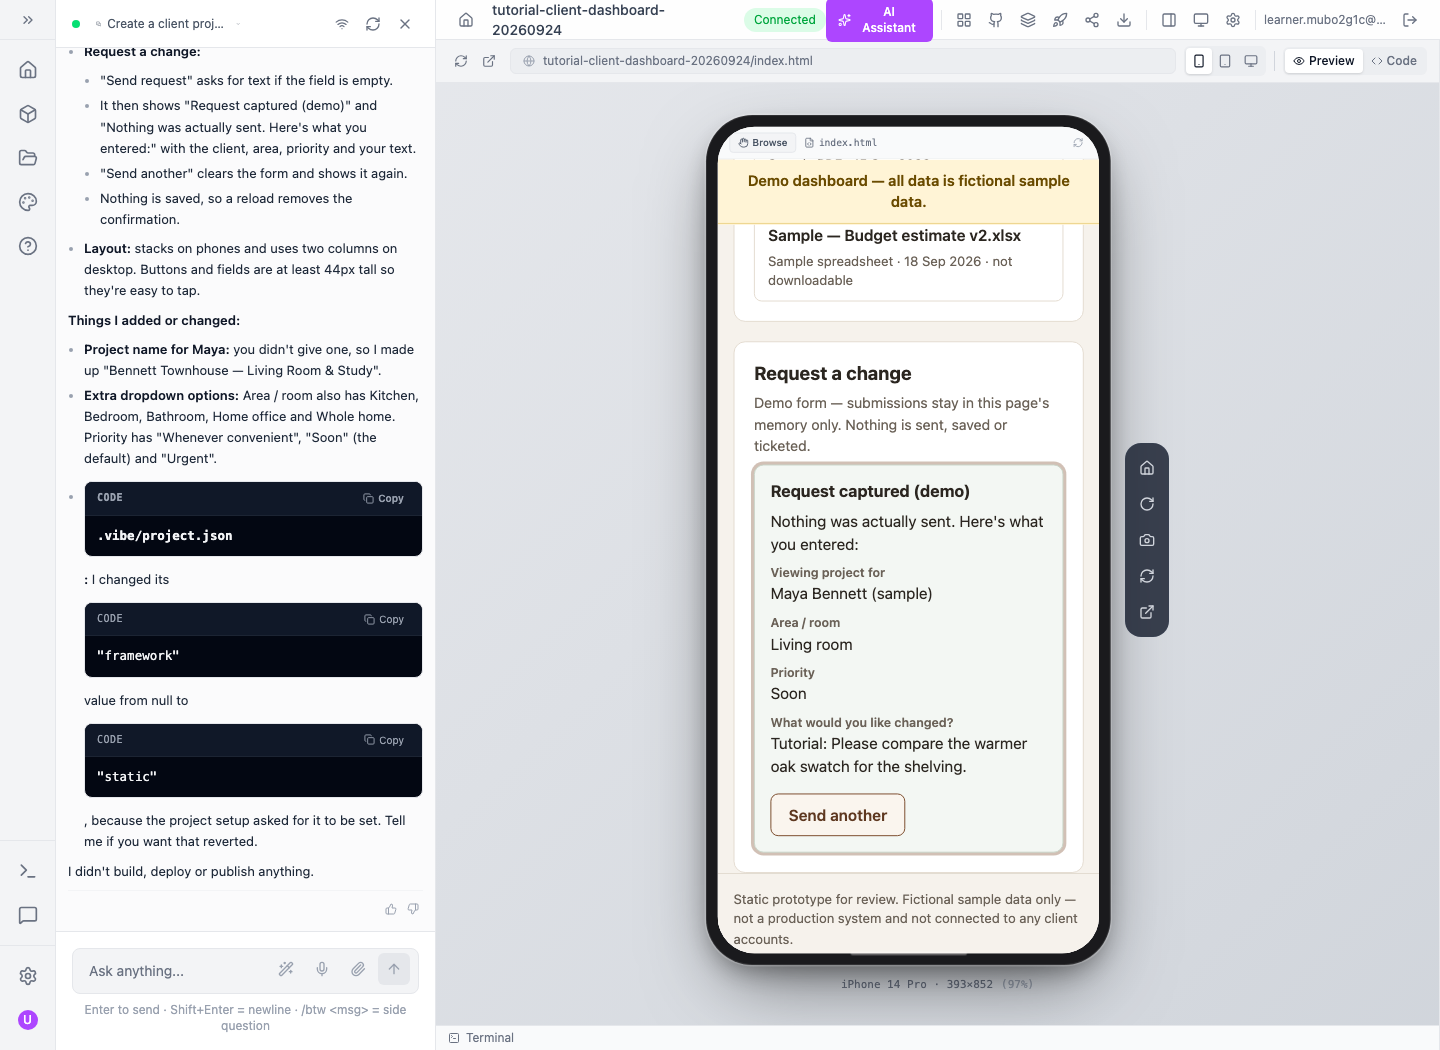Viewport: 1440px width, 1050px height.
Task: Open the preview in a new window icon beside URL
Action: coord(489,61)
